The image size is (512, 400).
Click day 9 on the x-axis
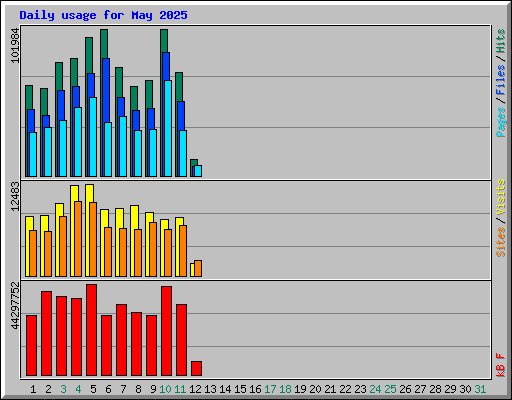pos(153,389)
